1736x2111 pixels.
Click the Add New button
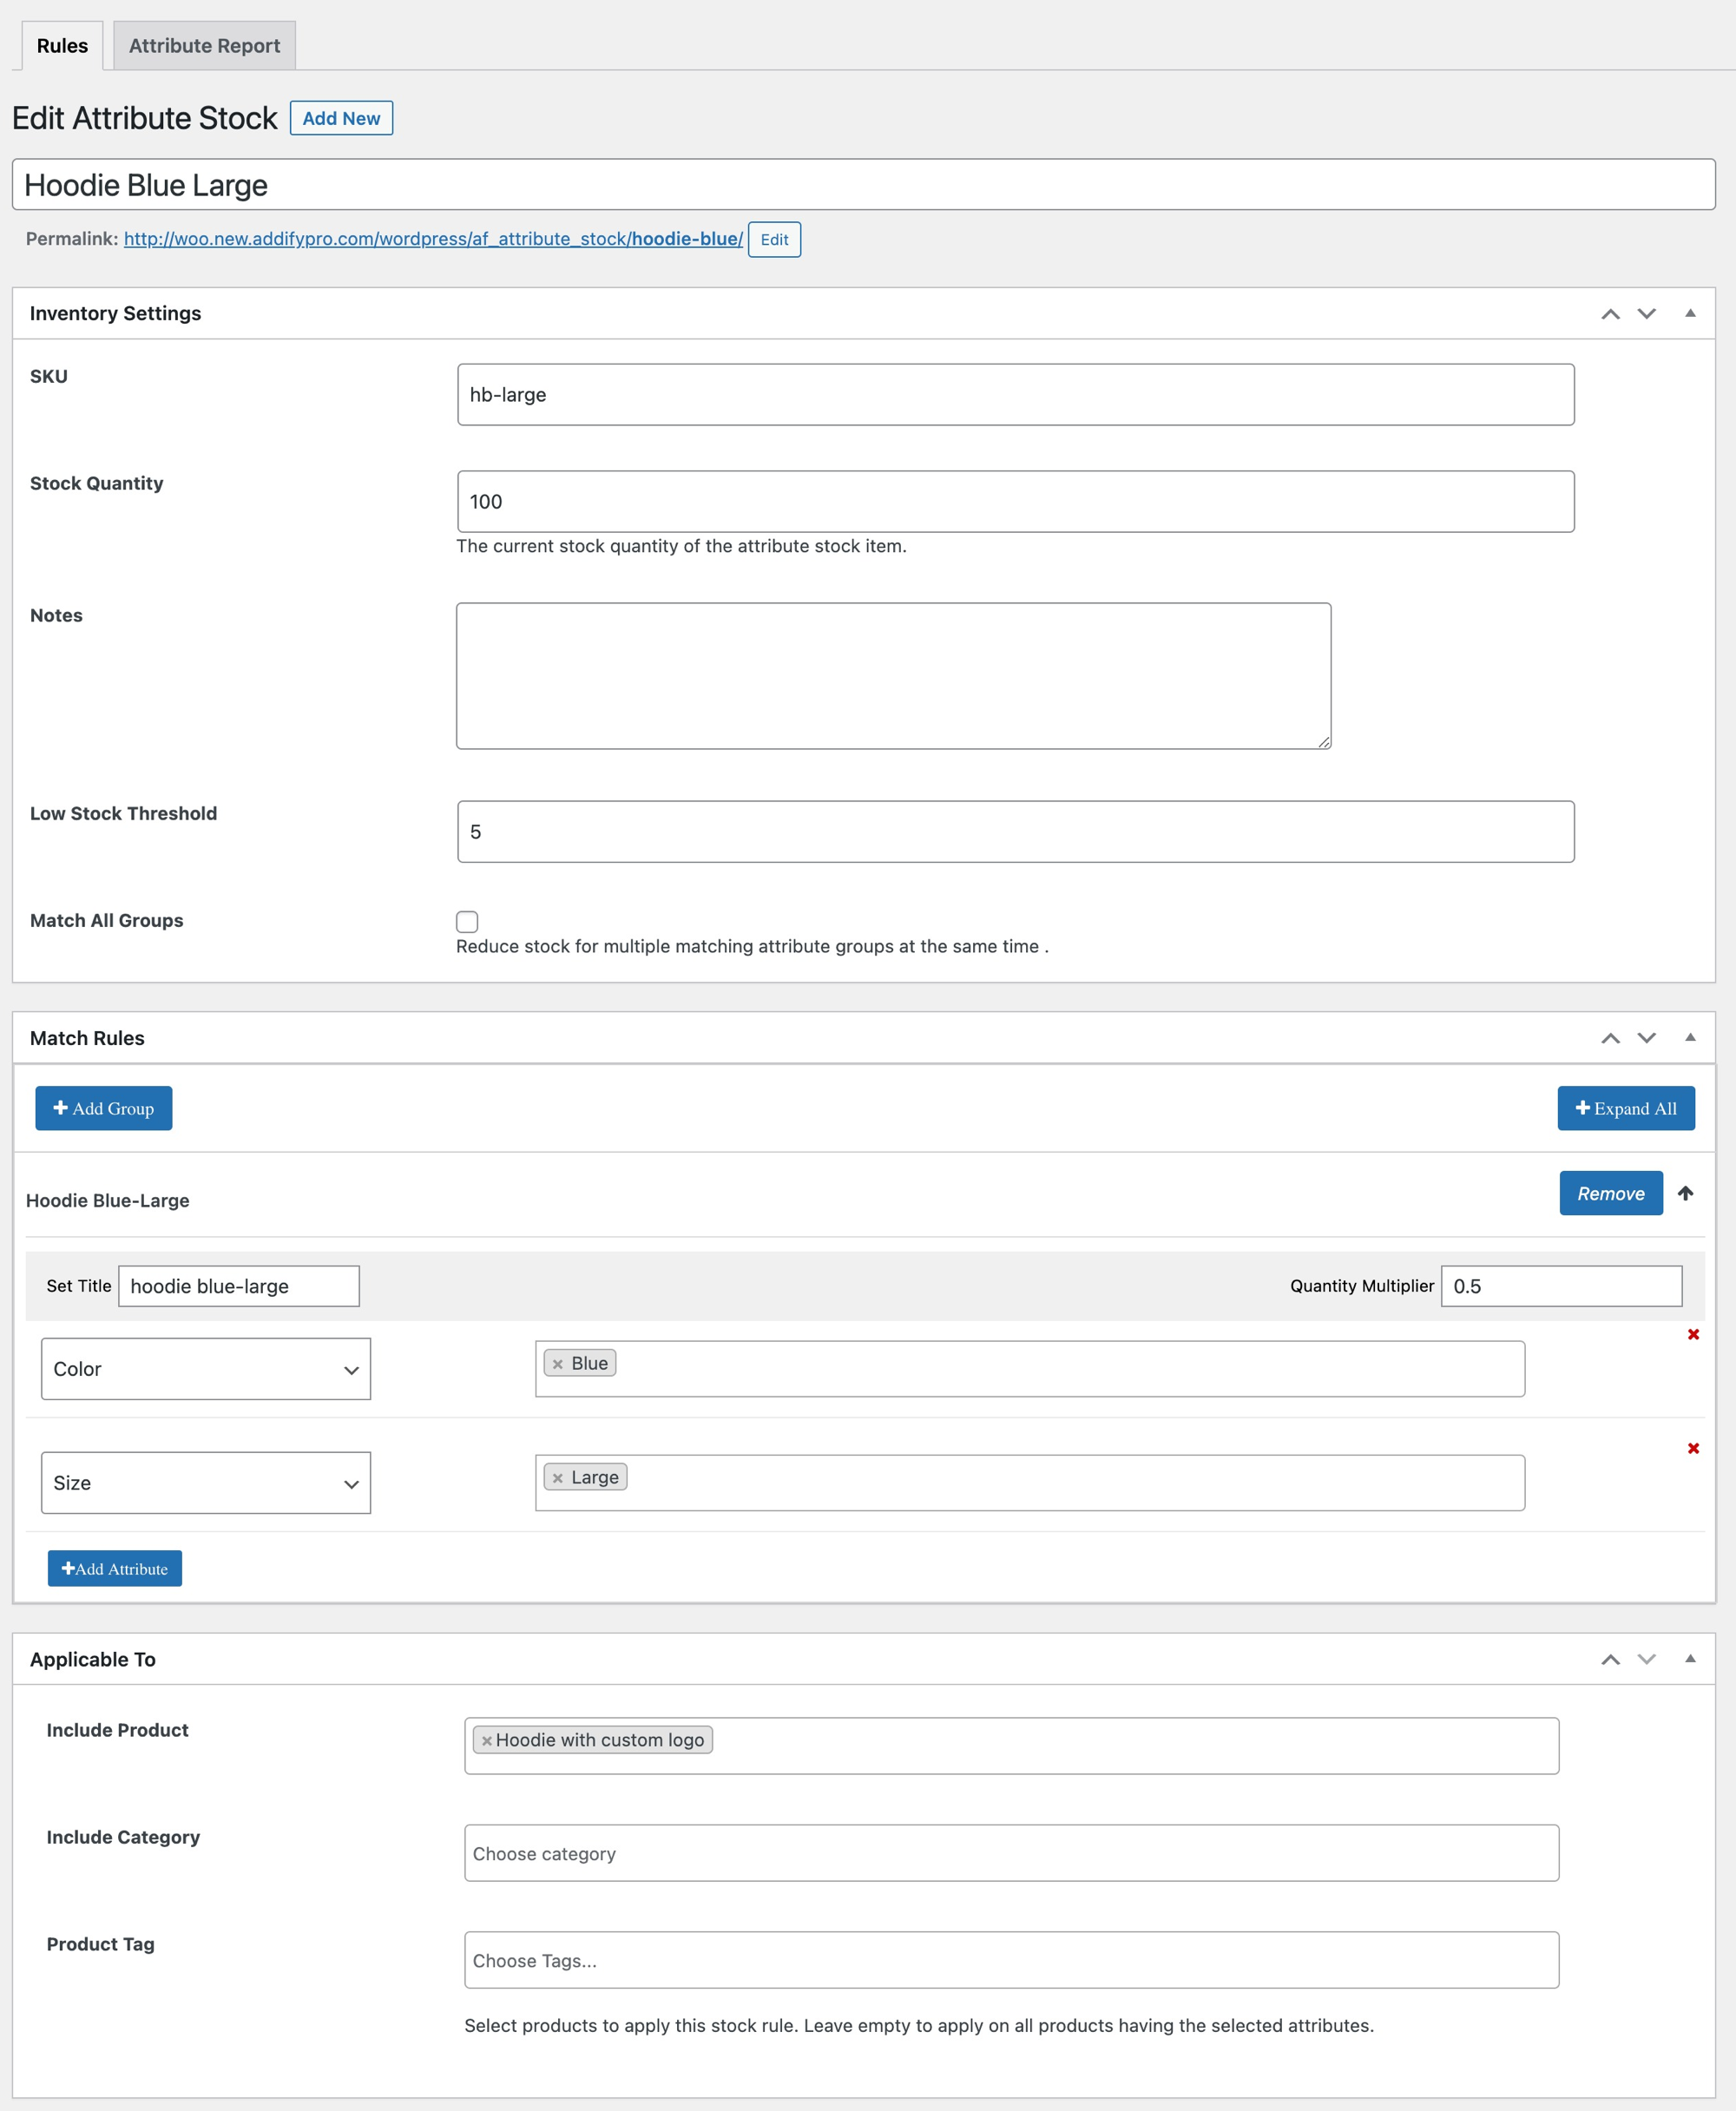[x=341, y=118]
